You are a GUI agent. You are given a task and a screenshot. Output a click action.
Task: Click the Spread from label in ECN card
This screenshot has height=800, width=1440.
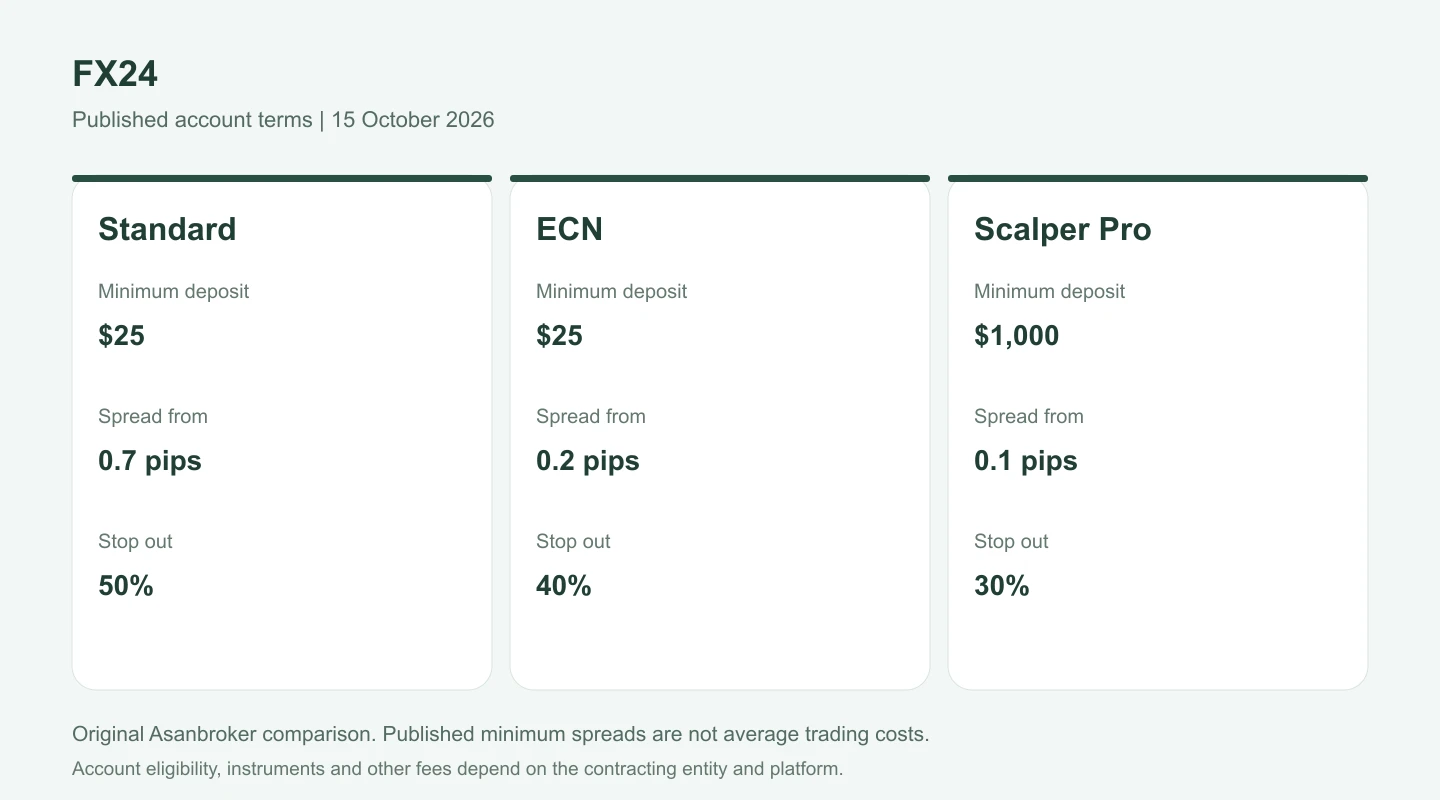(591, 416)
